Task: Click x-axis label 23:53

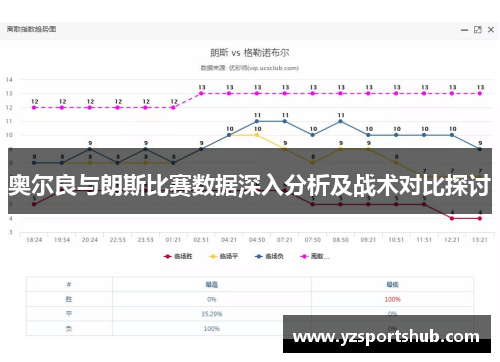Action: (x=145, y=240)
